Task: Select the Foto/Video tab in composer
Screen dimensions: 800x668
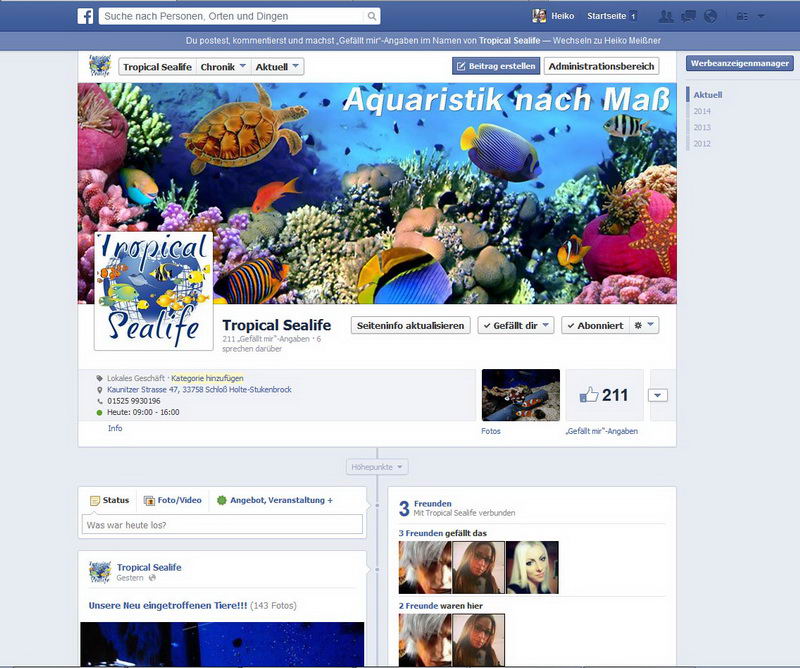Action: [x=172, y=501]
